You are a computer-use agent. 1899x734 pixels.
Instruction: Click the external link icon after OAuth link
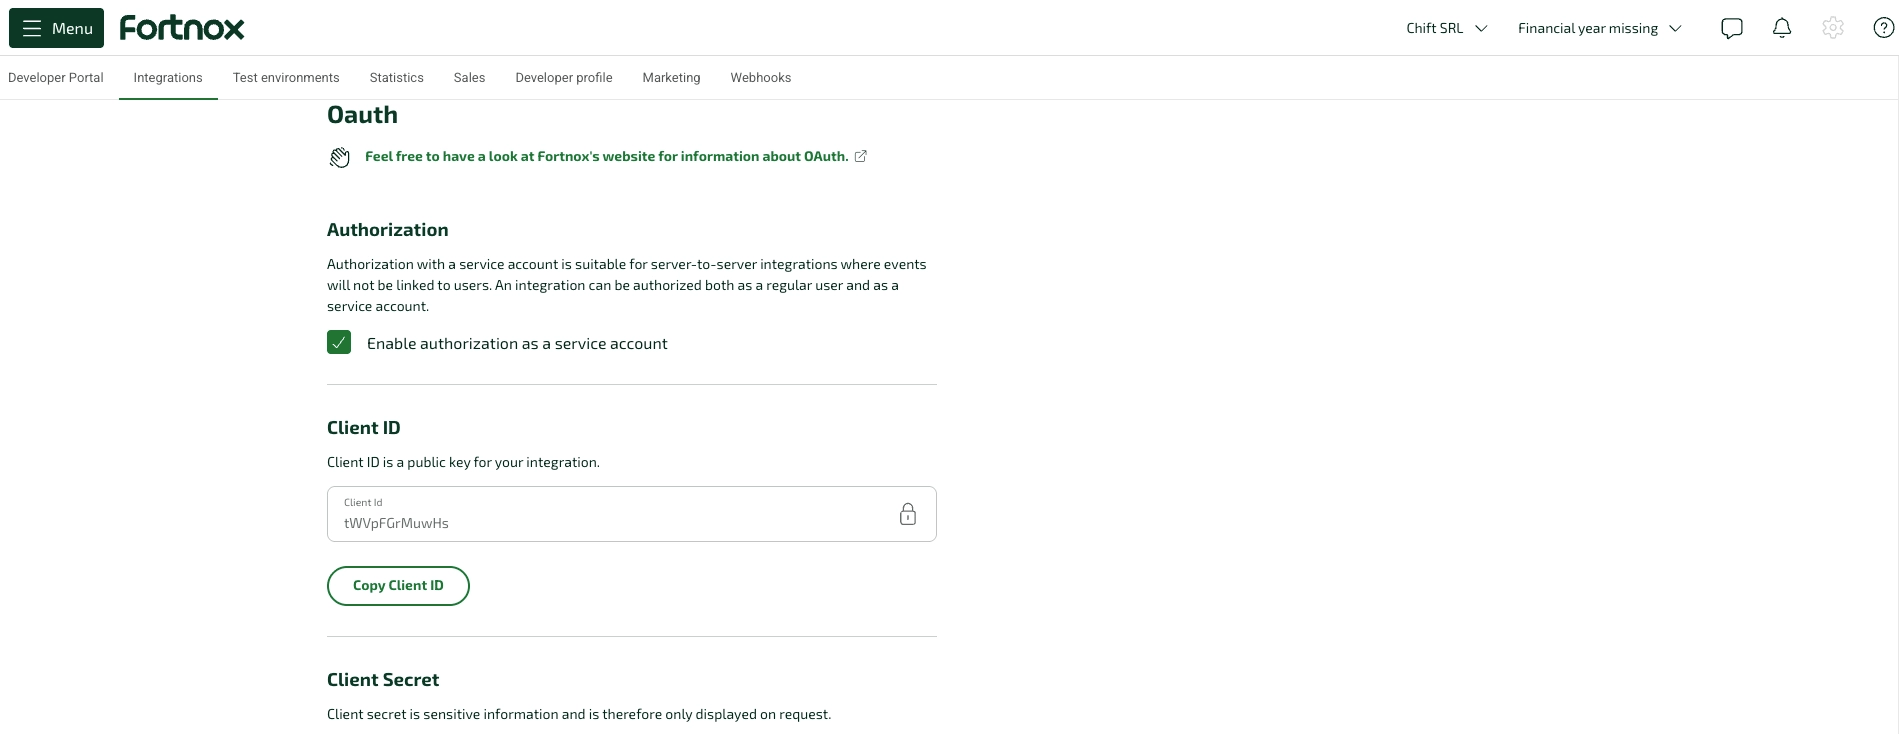[x=861, y=156]
